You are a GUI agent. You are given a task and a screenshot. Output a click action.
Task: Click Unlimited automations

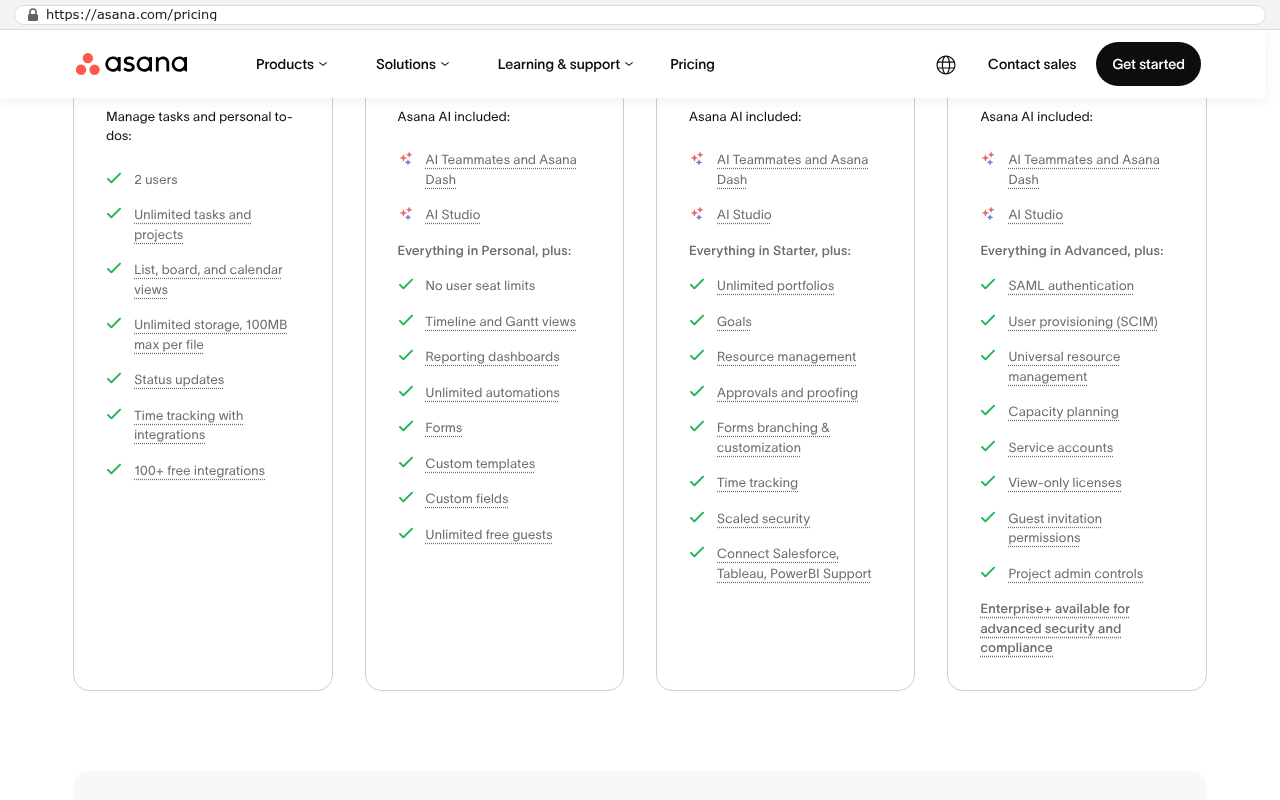(x=492, y=393)
